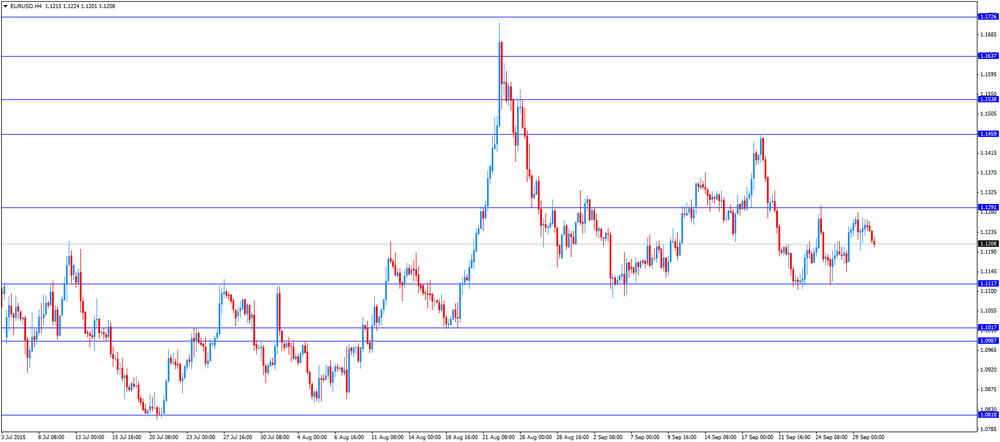The image size is (1000, 442).
Task: Click the 26 Aug 00:00 time axis label
Action: coord(534,438)
